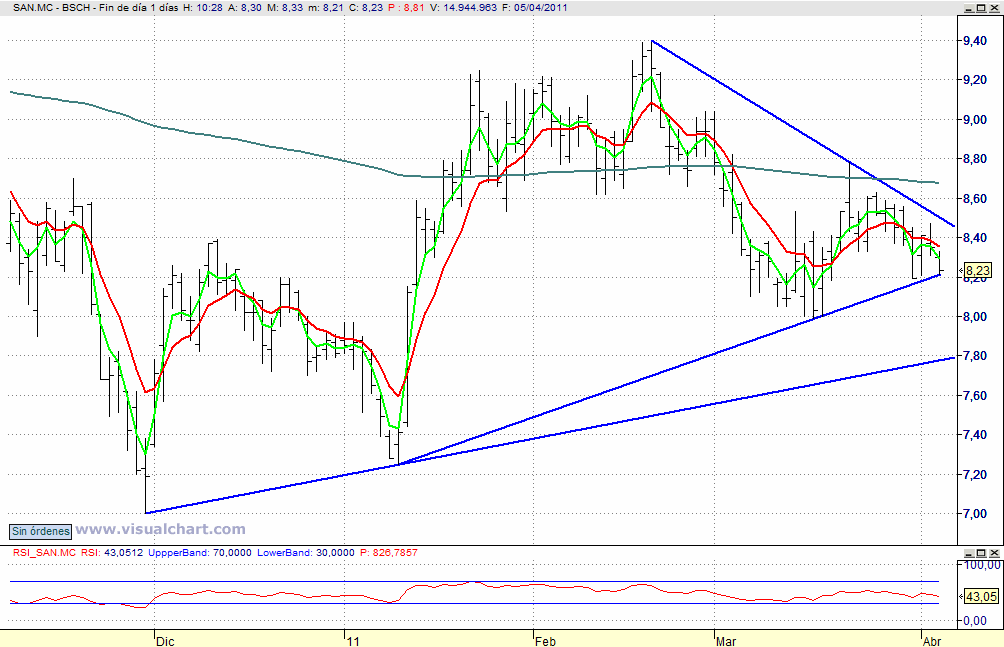This screenshot has width=1004, height=647.
Task: Click the 'Feb' date axis marker
Action: click(546, 641)
